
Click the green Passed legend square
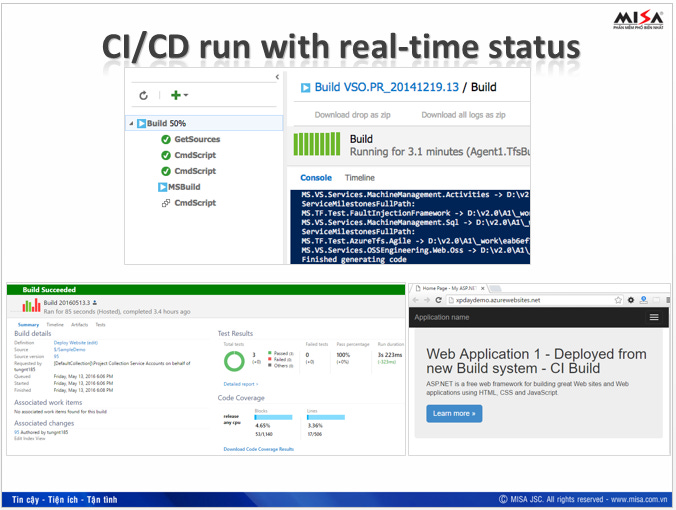(x=270, y=353)
